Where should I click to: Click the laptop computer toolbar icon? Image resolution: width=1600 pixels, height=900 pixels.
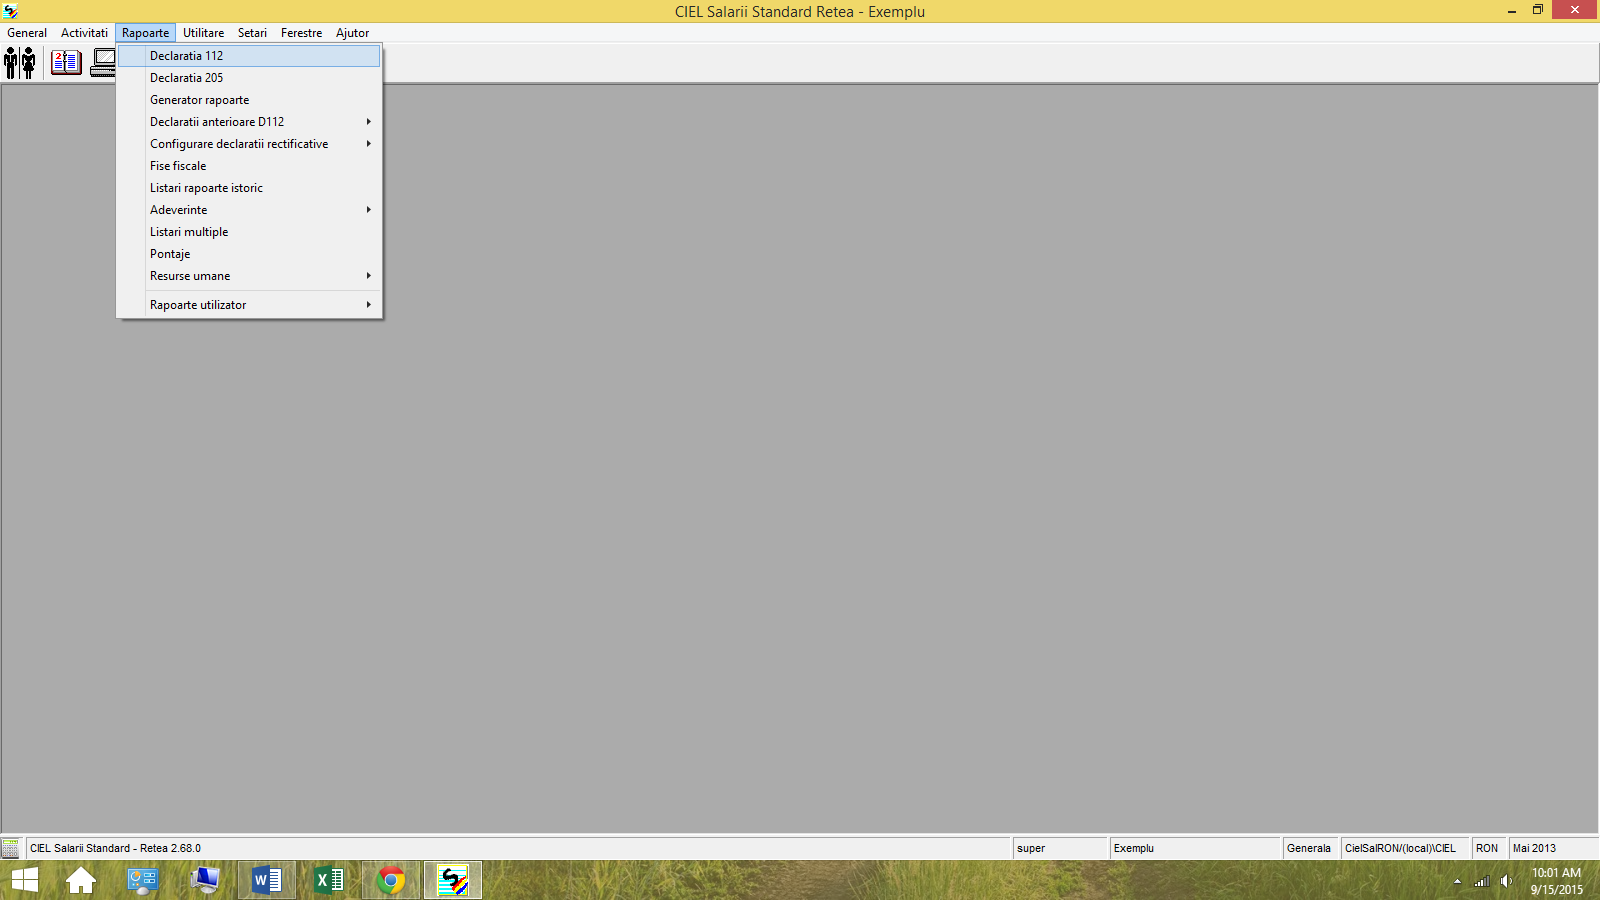[x=103, y=63]
